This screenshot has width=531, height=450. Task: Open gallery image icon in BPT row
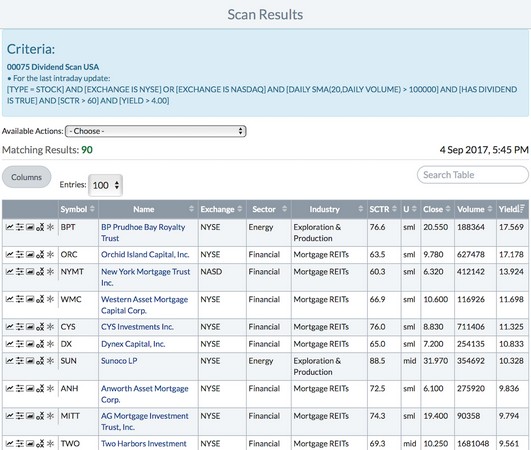point(30,227)
